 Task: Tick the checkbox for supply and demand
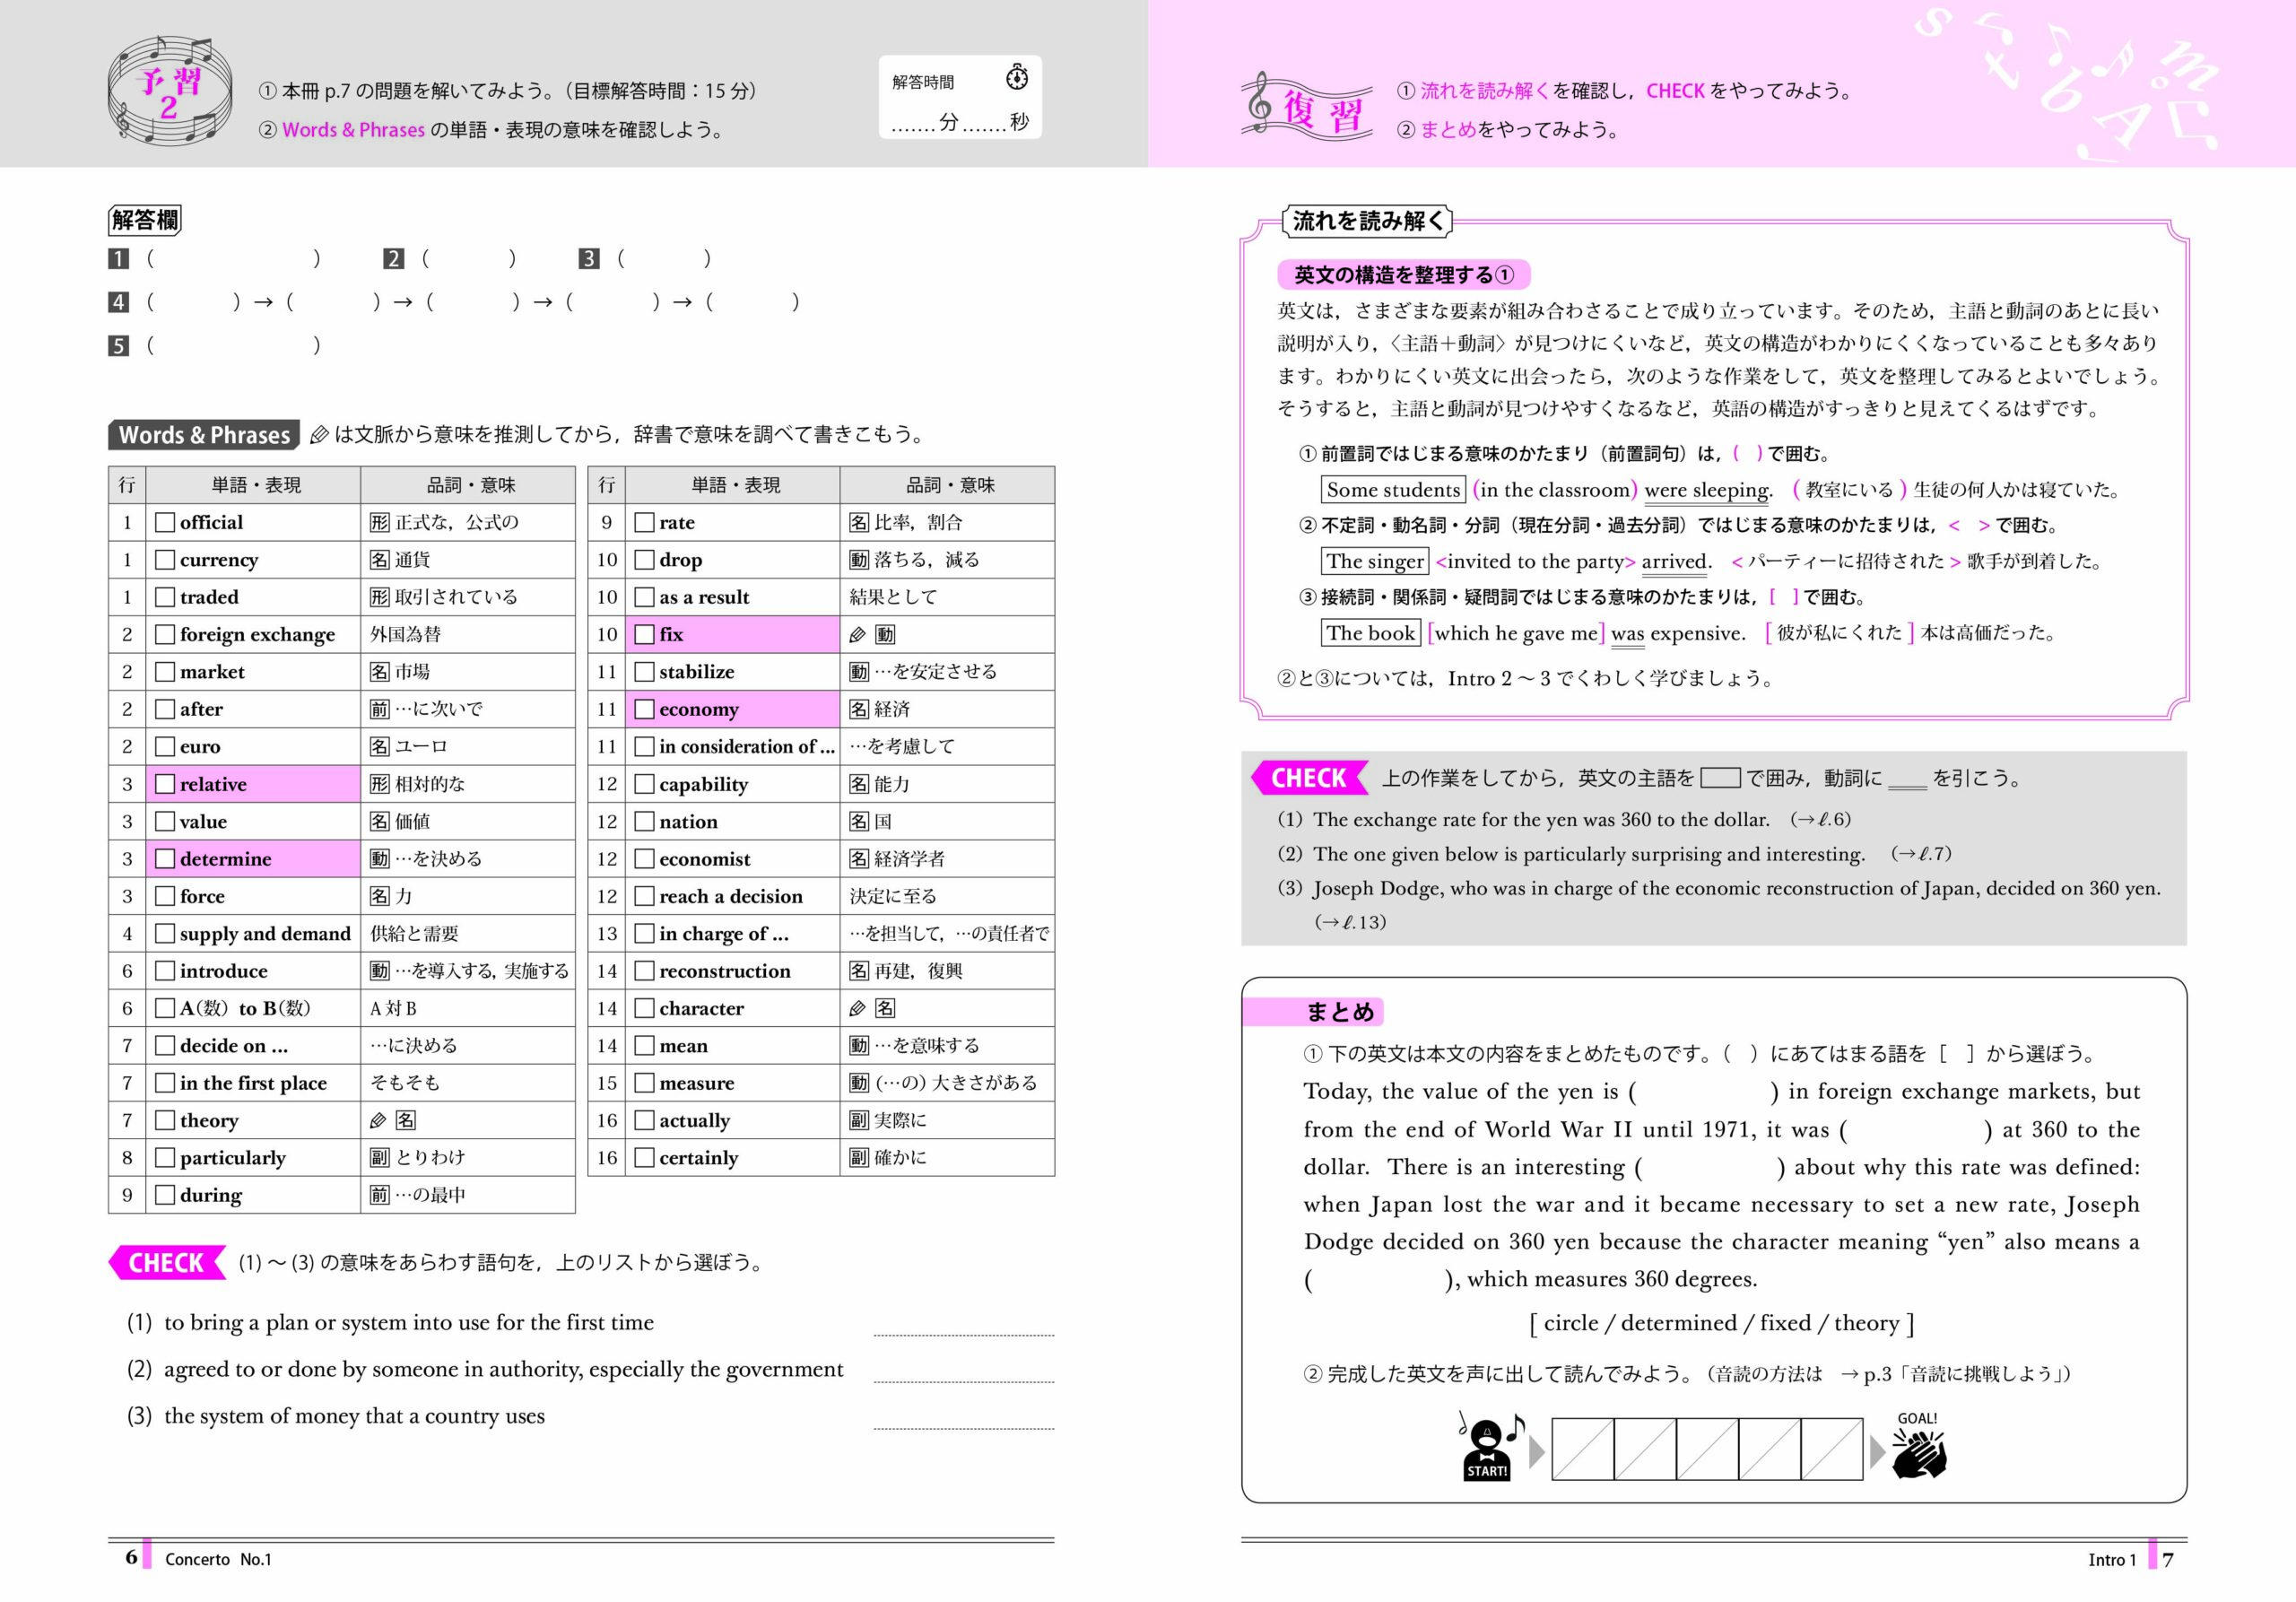165,934
